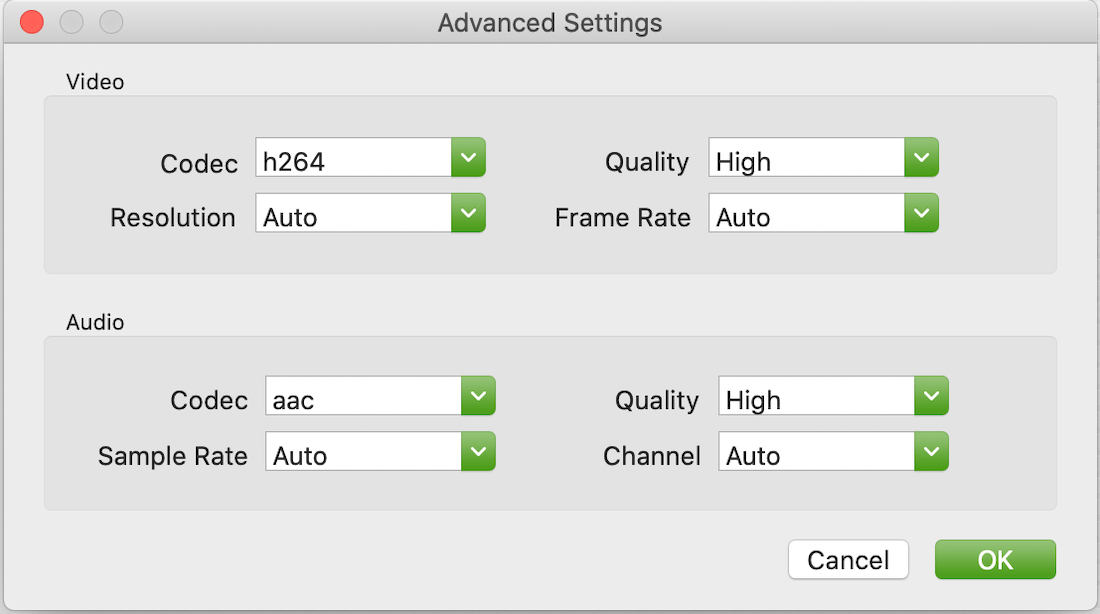
Task: Expand the Video Quality dropdown arrow
Action: coord(921,157)
